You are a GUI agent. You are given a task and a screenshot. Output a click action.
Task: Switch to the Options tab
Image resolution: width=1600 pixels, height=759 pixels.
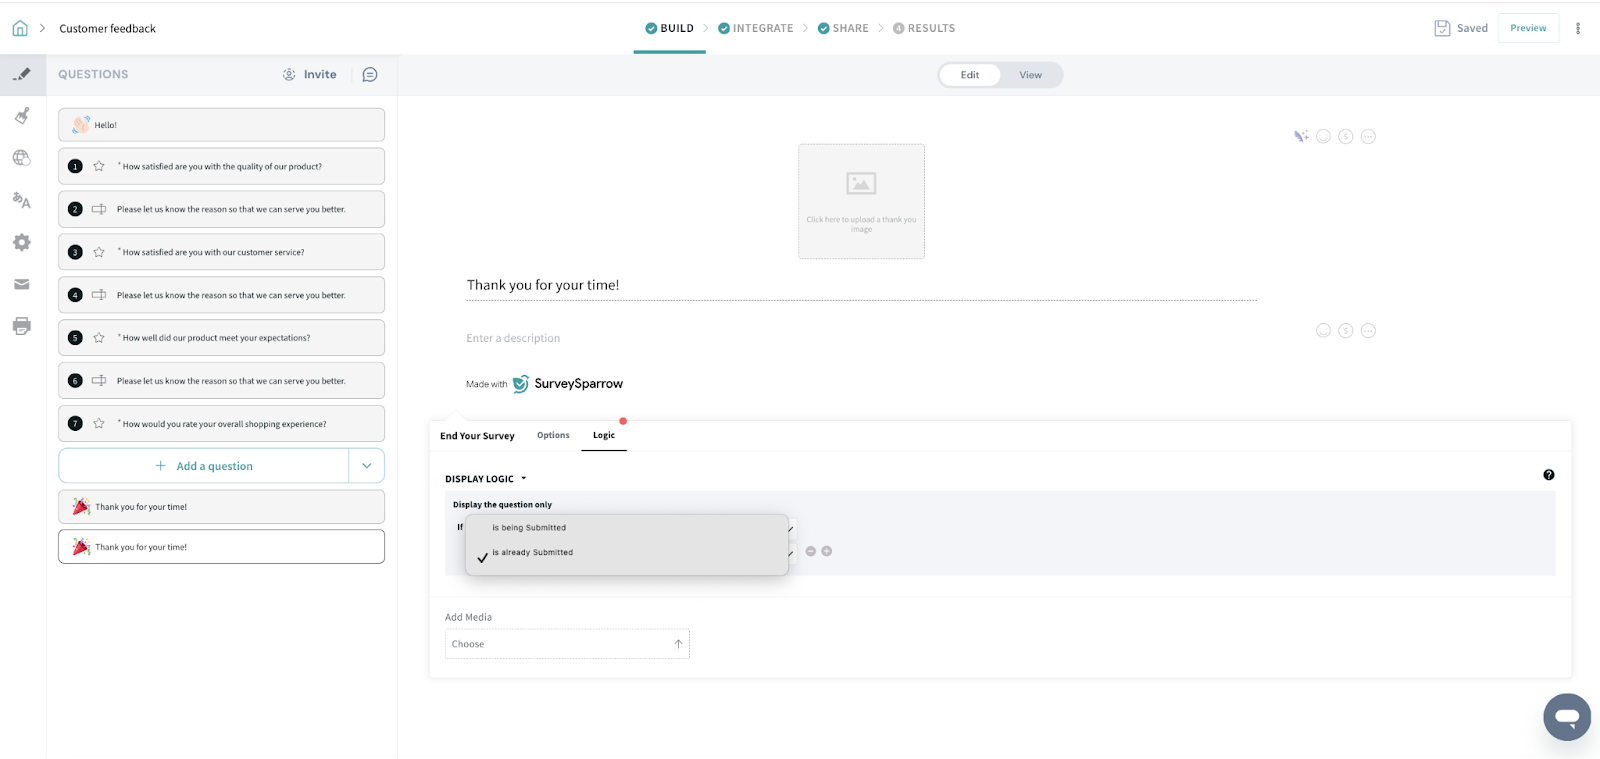tap(553, 436)
